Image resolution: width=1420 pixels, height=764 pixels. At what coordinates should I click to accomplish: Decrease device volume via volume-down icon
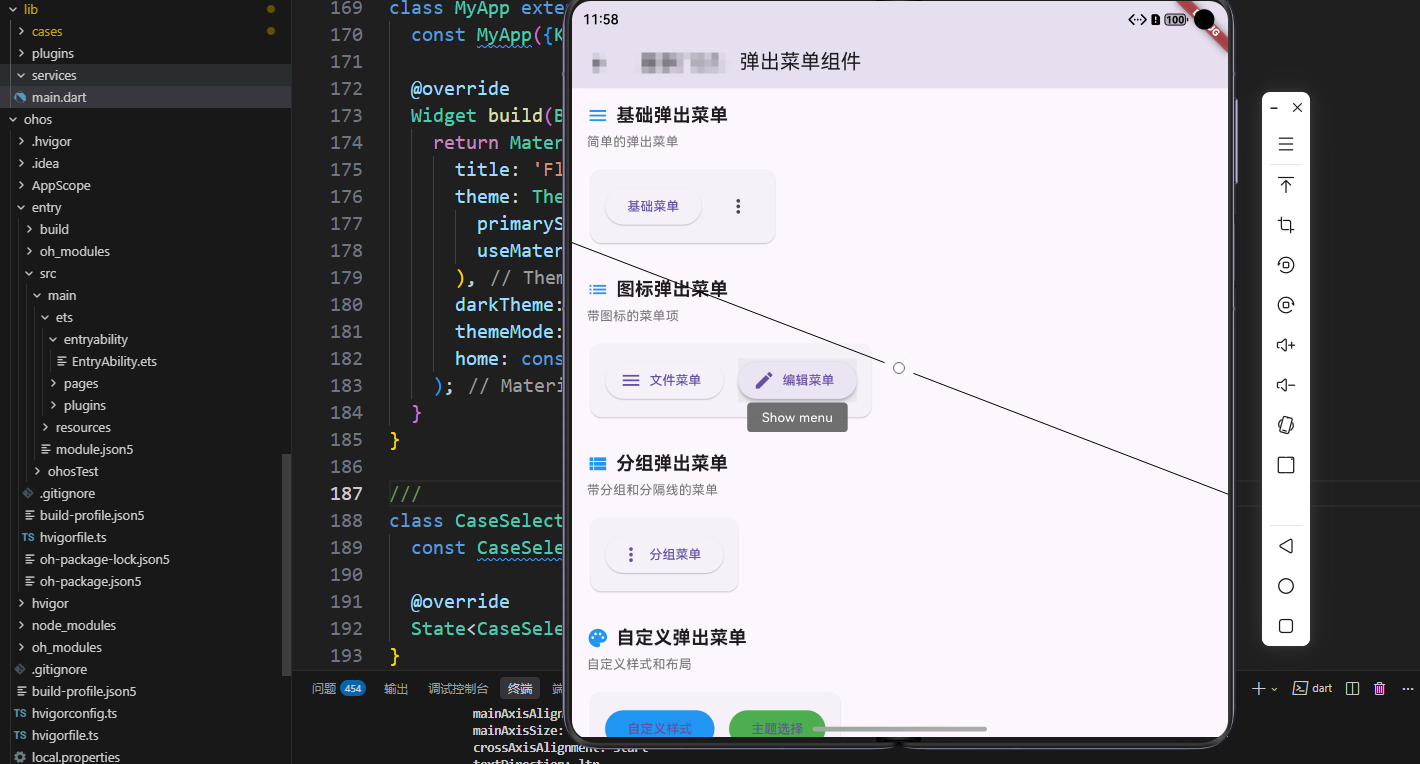pos(1285,385)
